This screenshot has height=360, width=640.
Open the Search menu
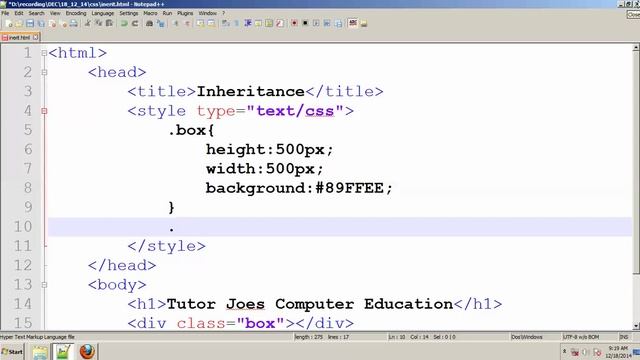[36, 13]
